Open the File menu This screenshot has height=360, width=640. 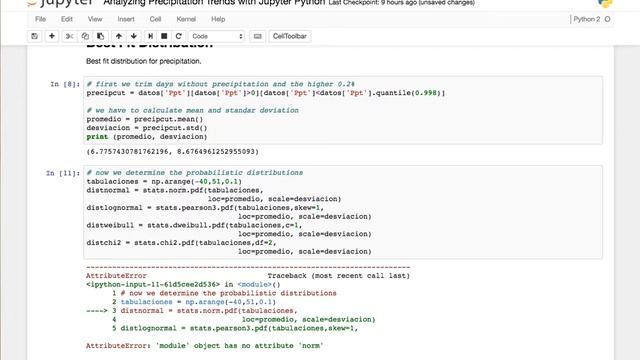[x=40, y=19]
